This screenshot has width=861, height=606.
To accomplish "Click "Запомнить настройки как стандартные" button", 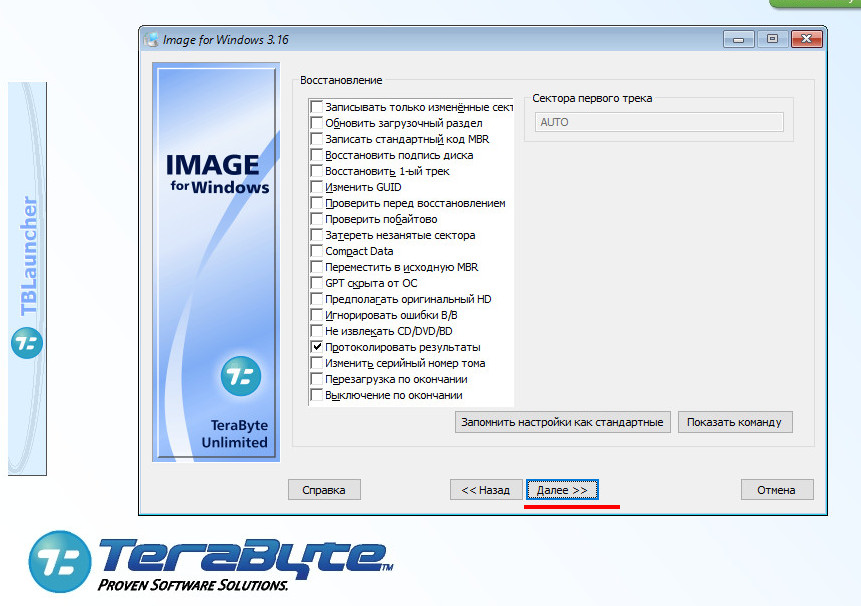I will click(562, 422).
